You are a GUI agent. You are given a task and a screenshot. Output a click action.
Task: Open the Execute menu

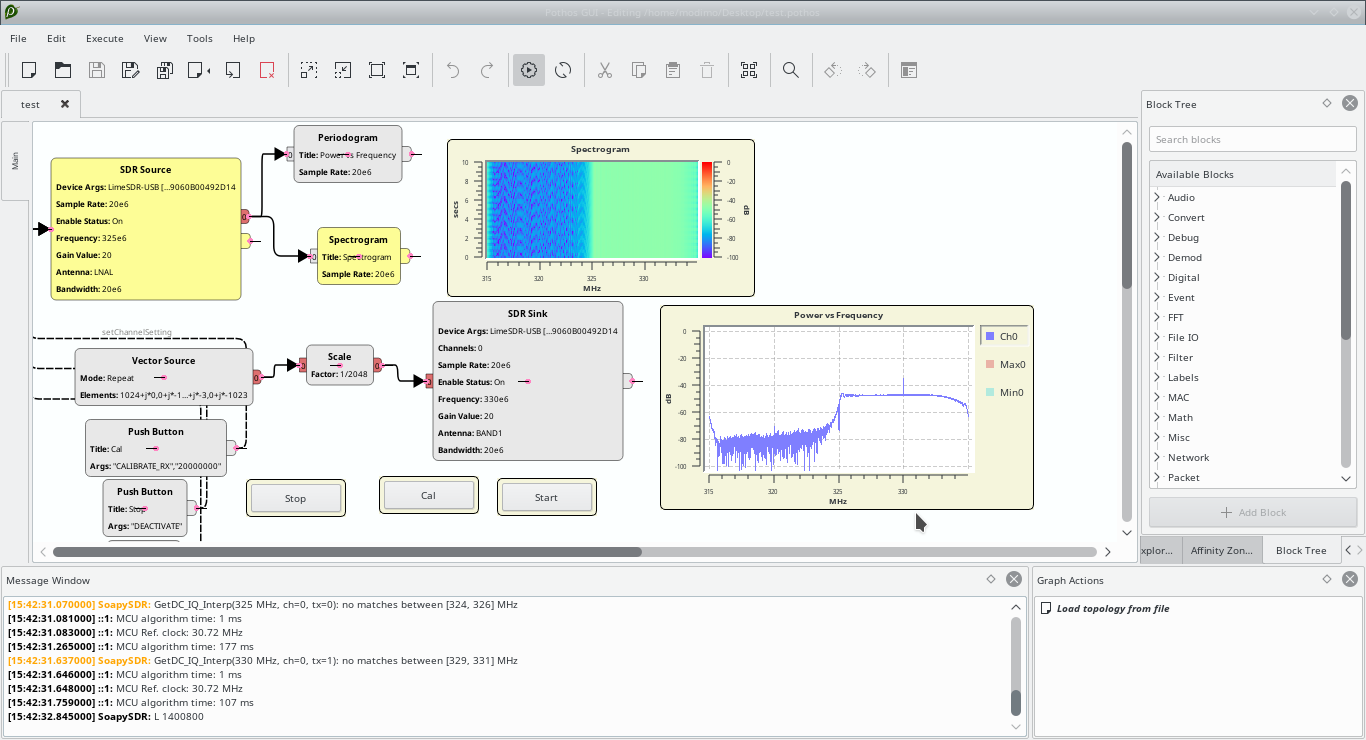click(105, 38)
